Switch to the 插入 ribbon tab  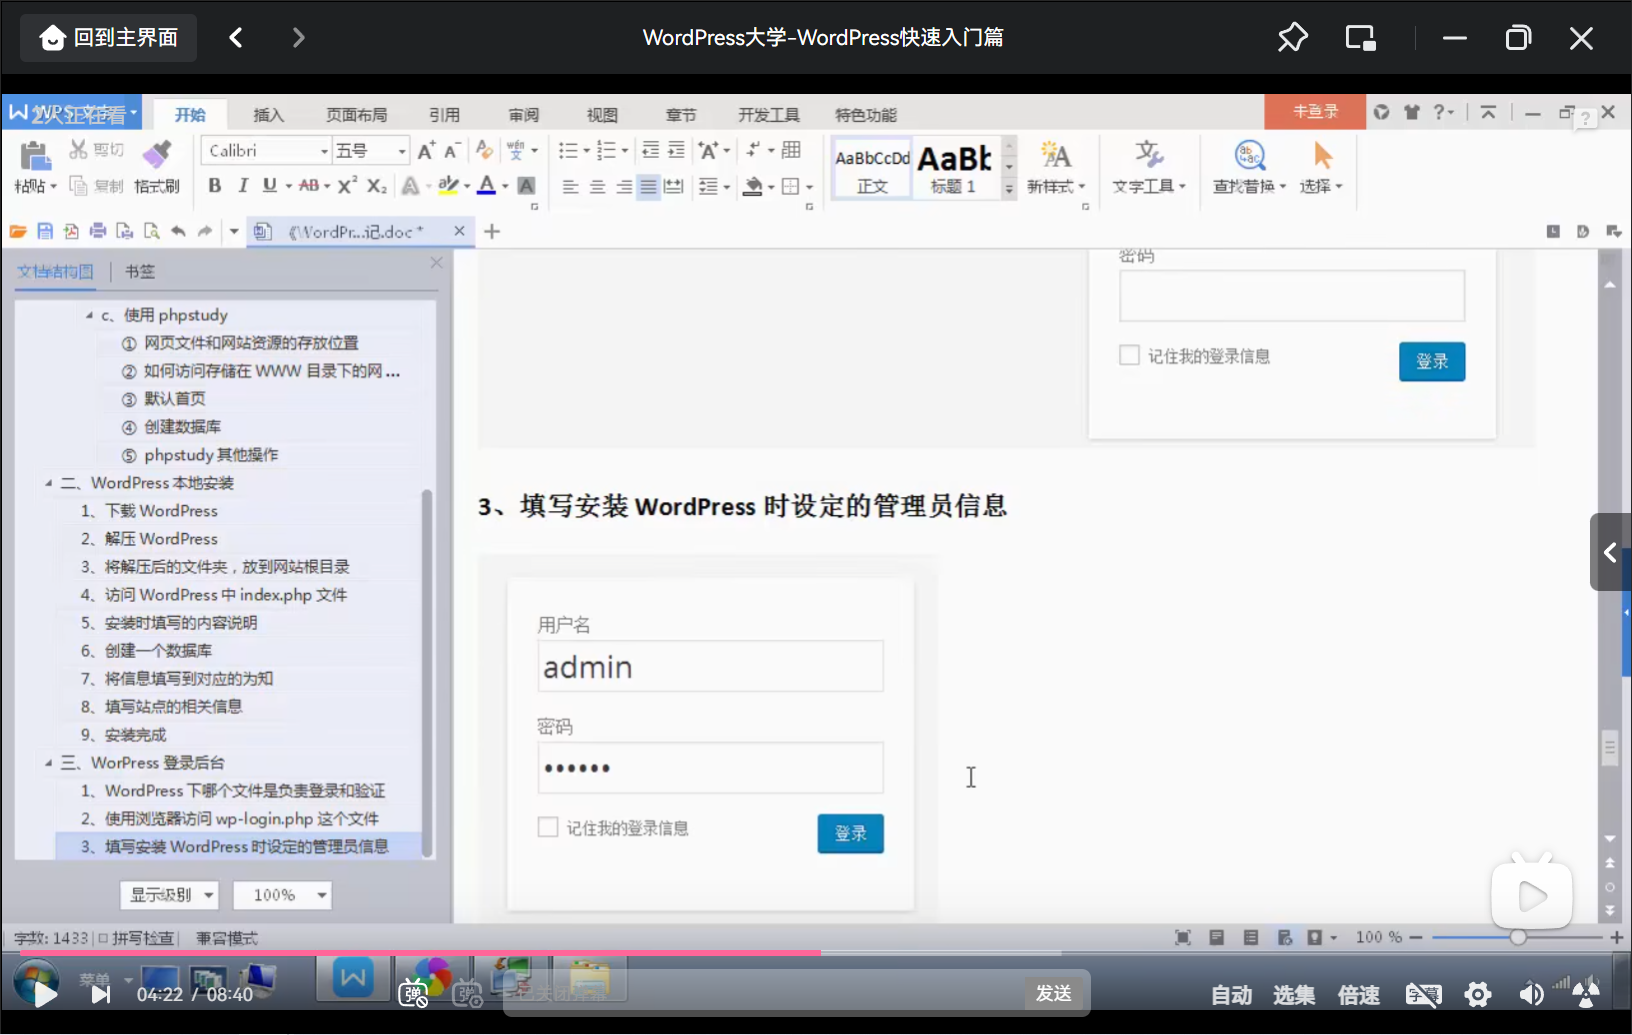tap(268, 115)
